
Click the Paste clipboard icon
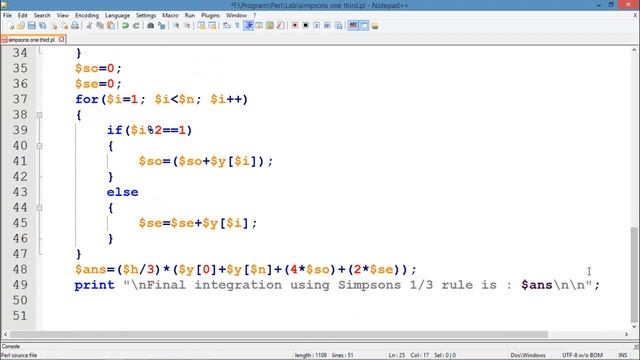tap(111, 26)
